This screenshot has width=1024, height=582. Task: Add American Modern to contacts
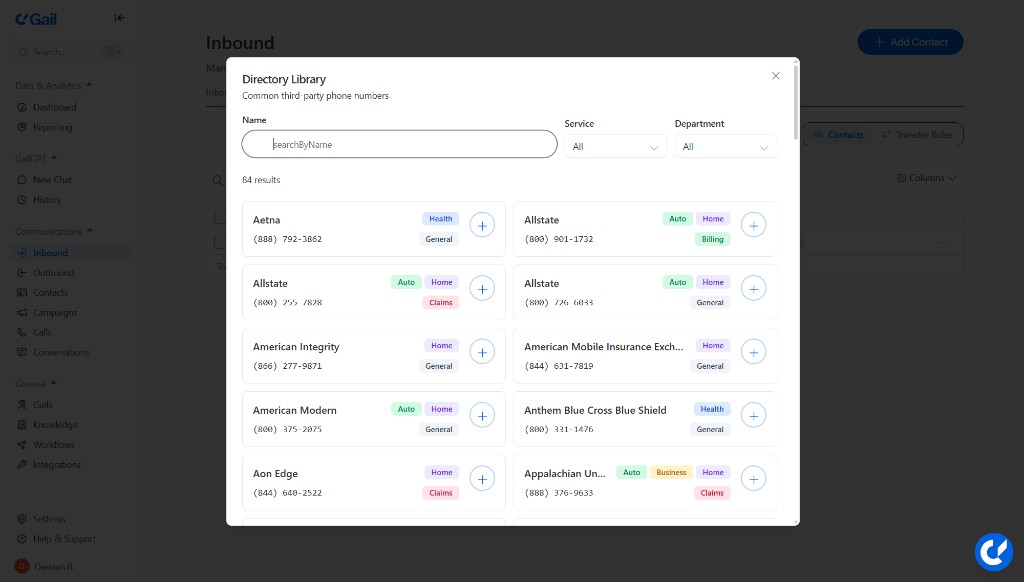(482, 415)
